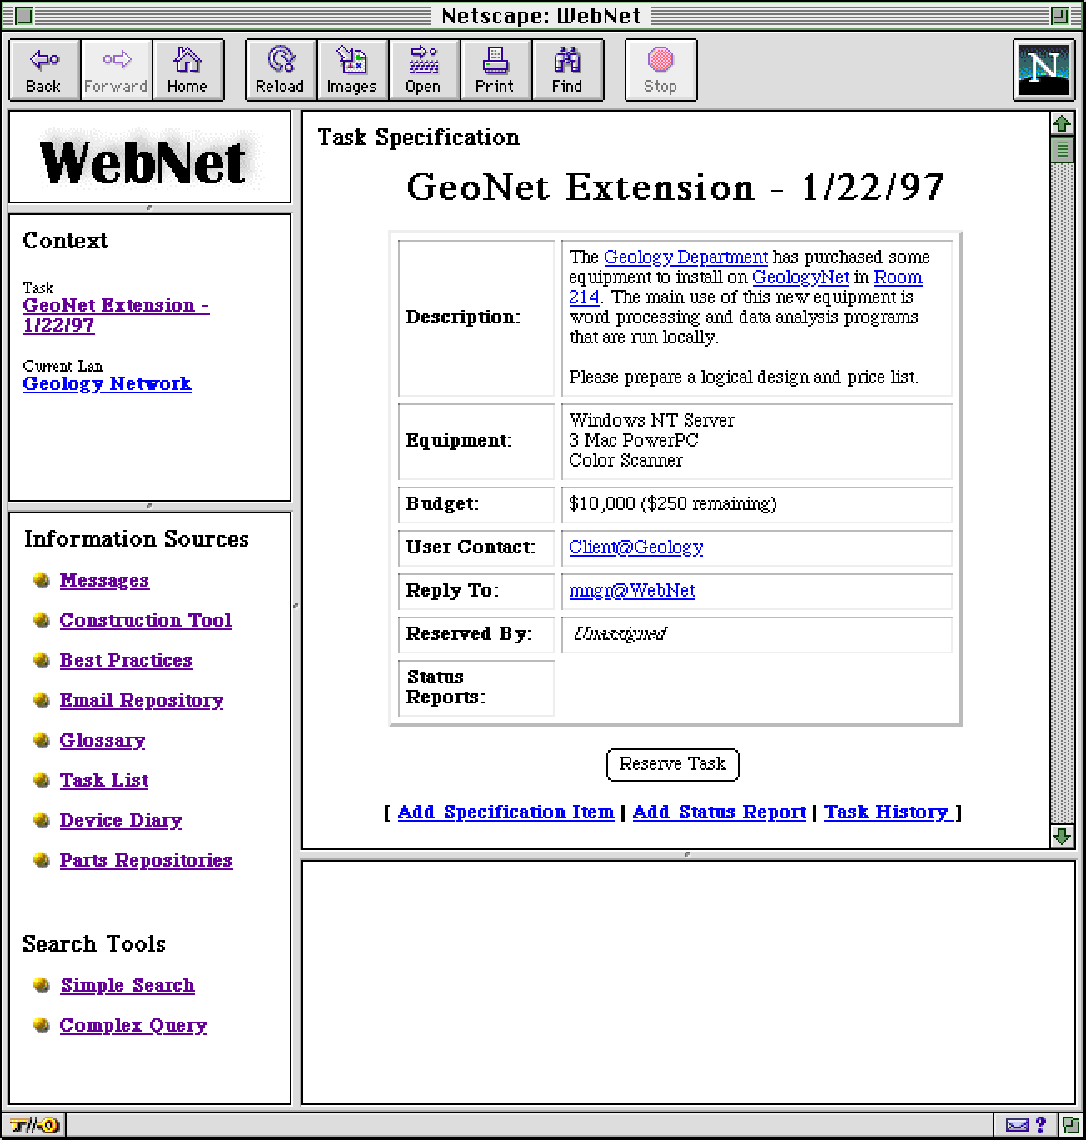The width and height of the screenshot is (1086, 1140).
Task: Go to Home via toolbar
Action: (188, 70)
